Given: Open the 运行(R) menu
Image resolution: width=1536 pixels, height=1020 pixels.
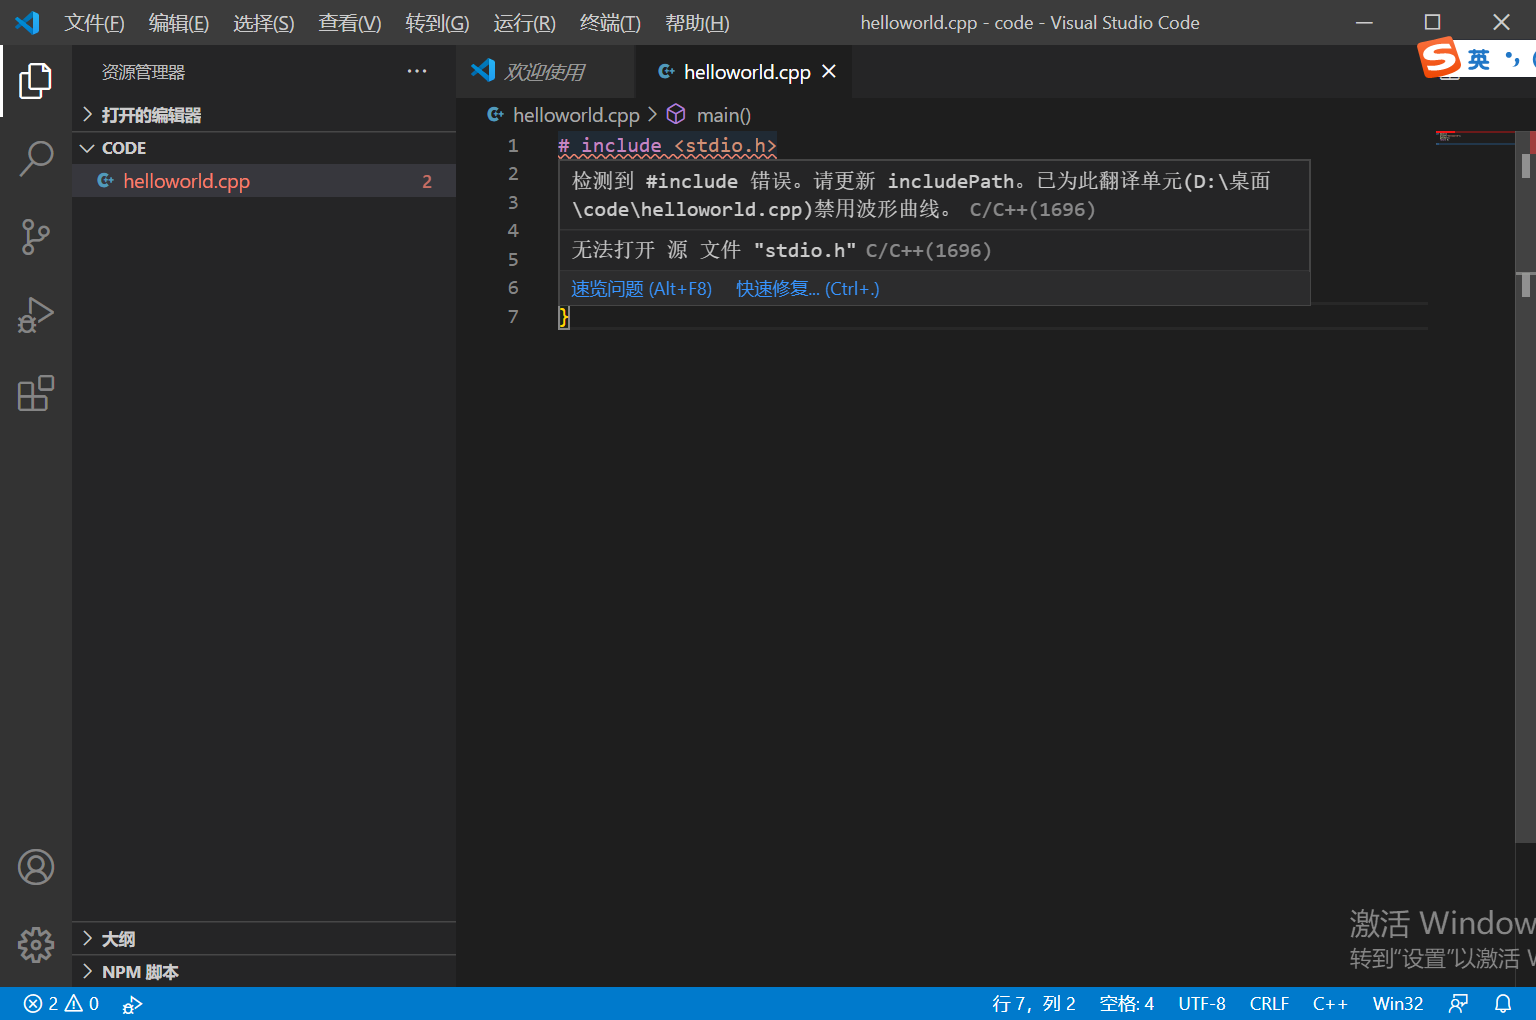Looking at the screenshot, I should [524, 23].
